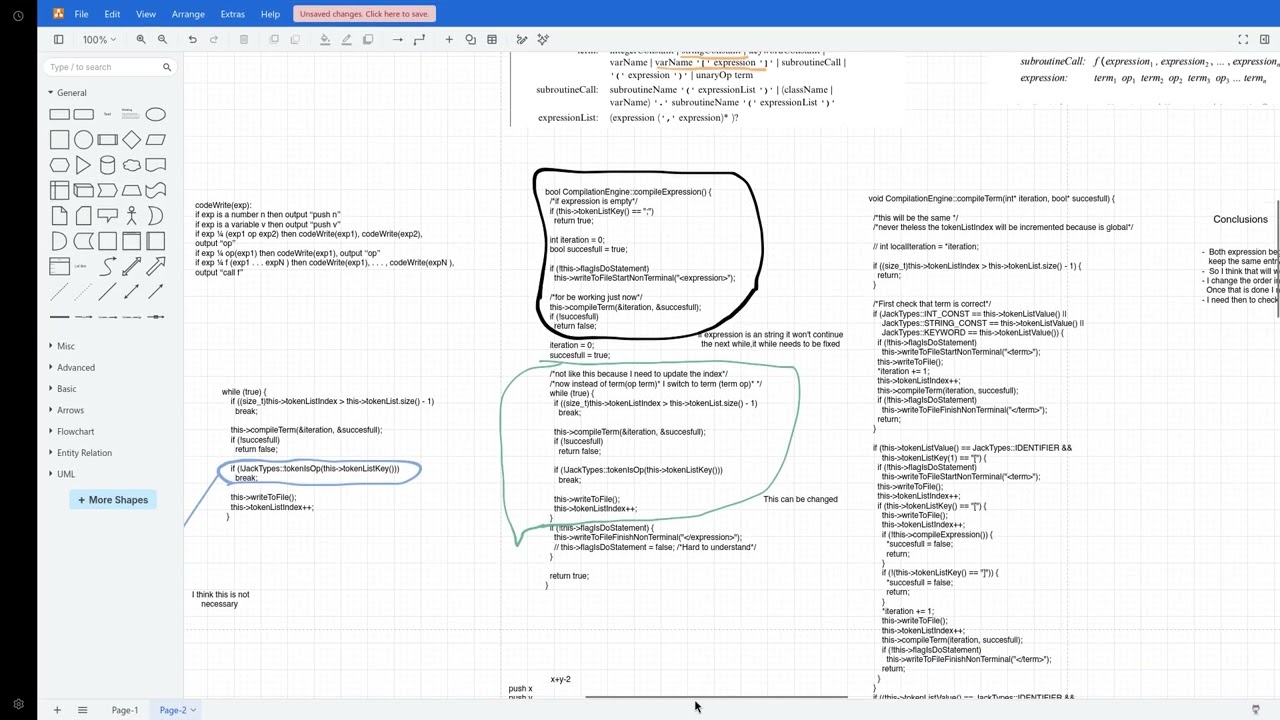
Task: Select the hexagon shape
Action: tap(59, 164)
